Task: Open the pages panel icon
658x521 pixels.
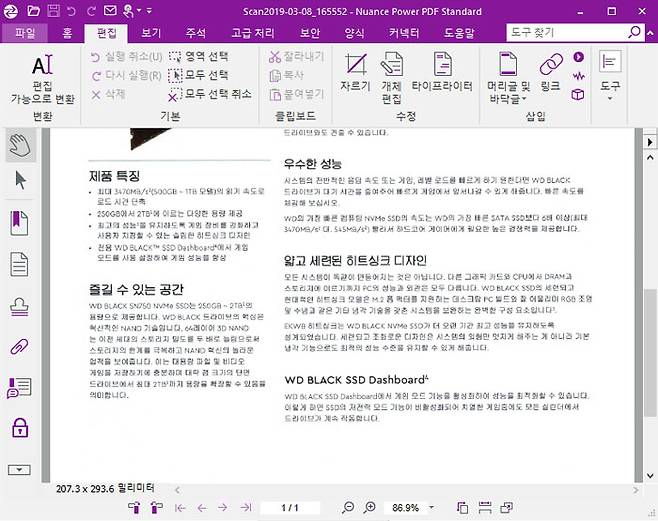Action: (19, 264)
